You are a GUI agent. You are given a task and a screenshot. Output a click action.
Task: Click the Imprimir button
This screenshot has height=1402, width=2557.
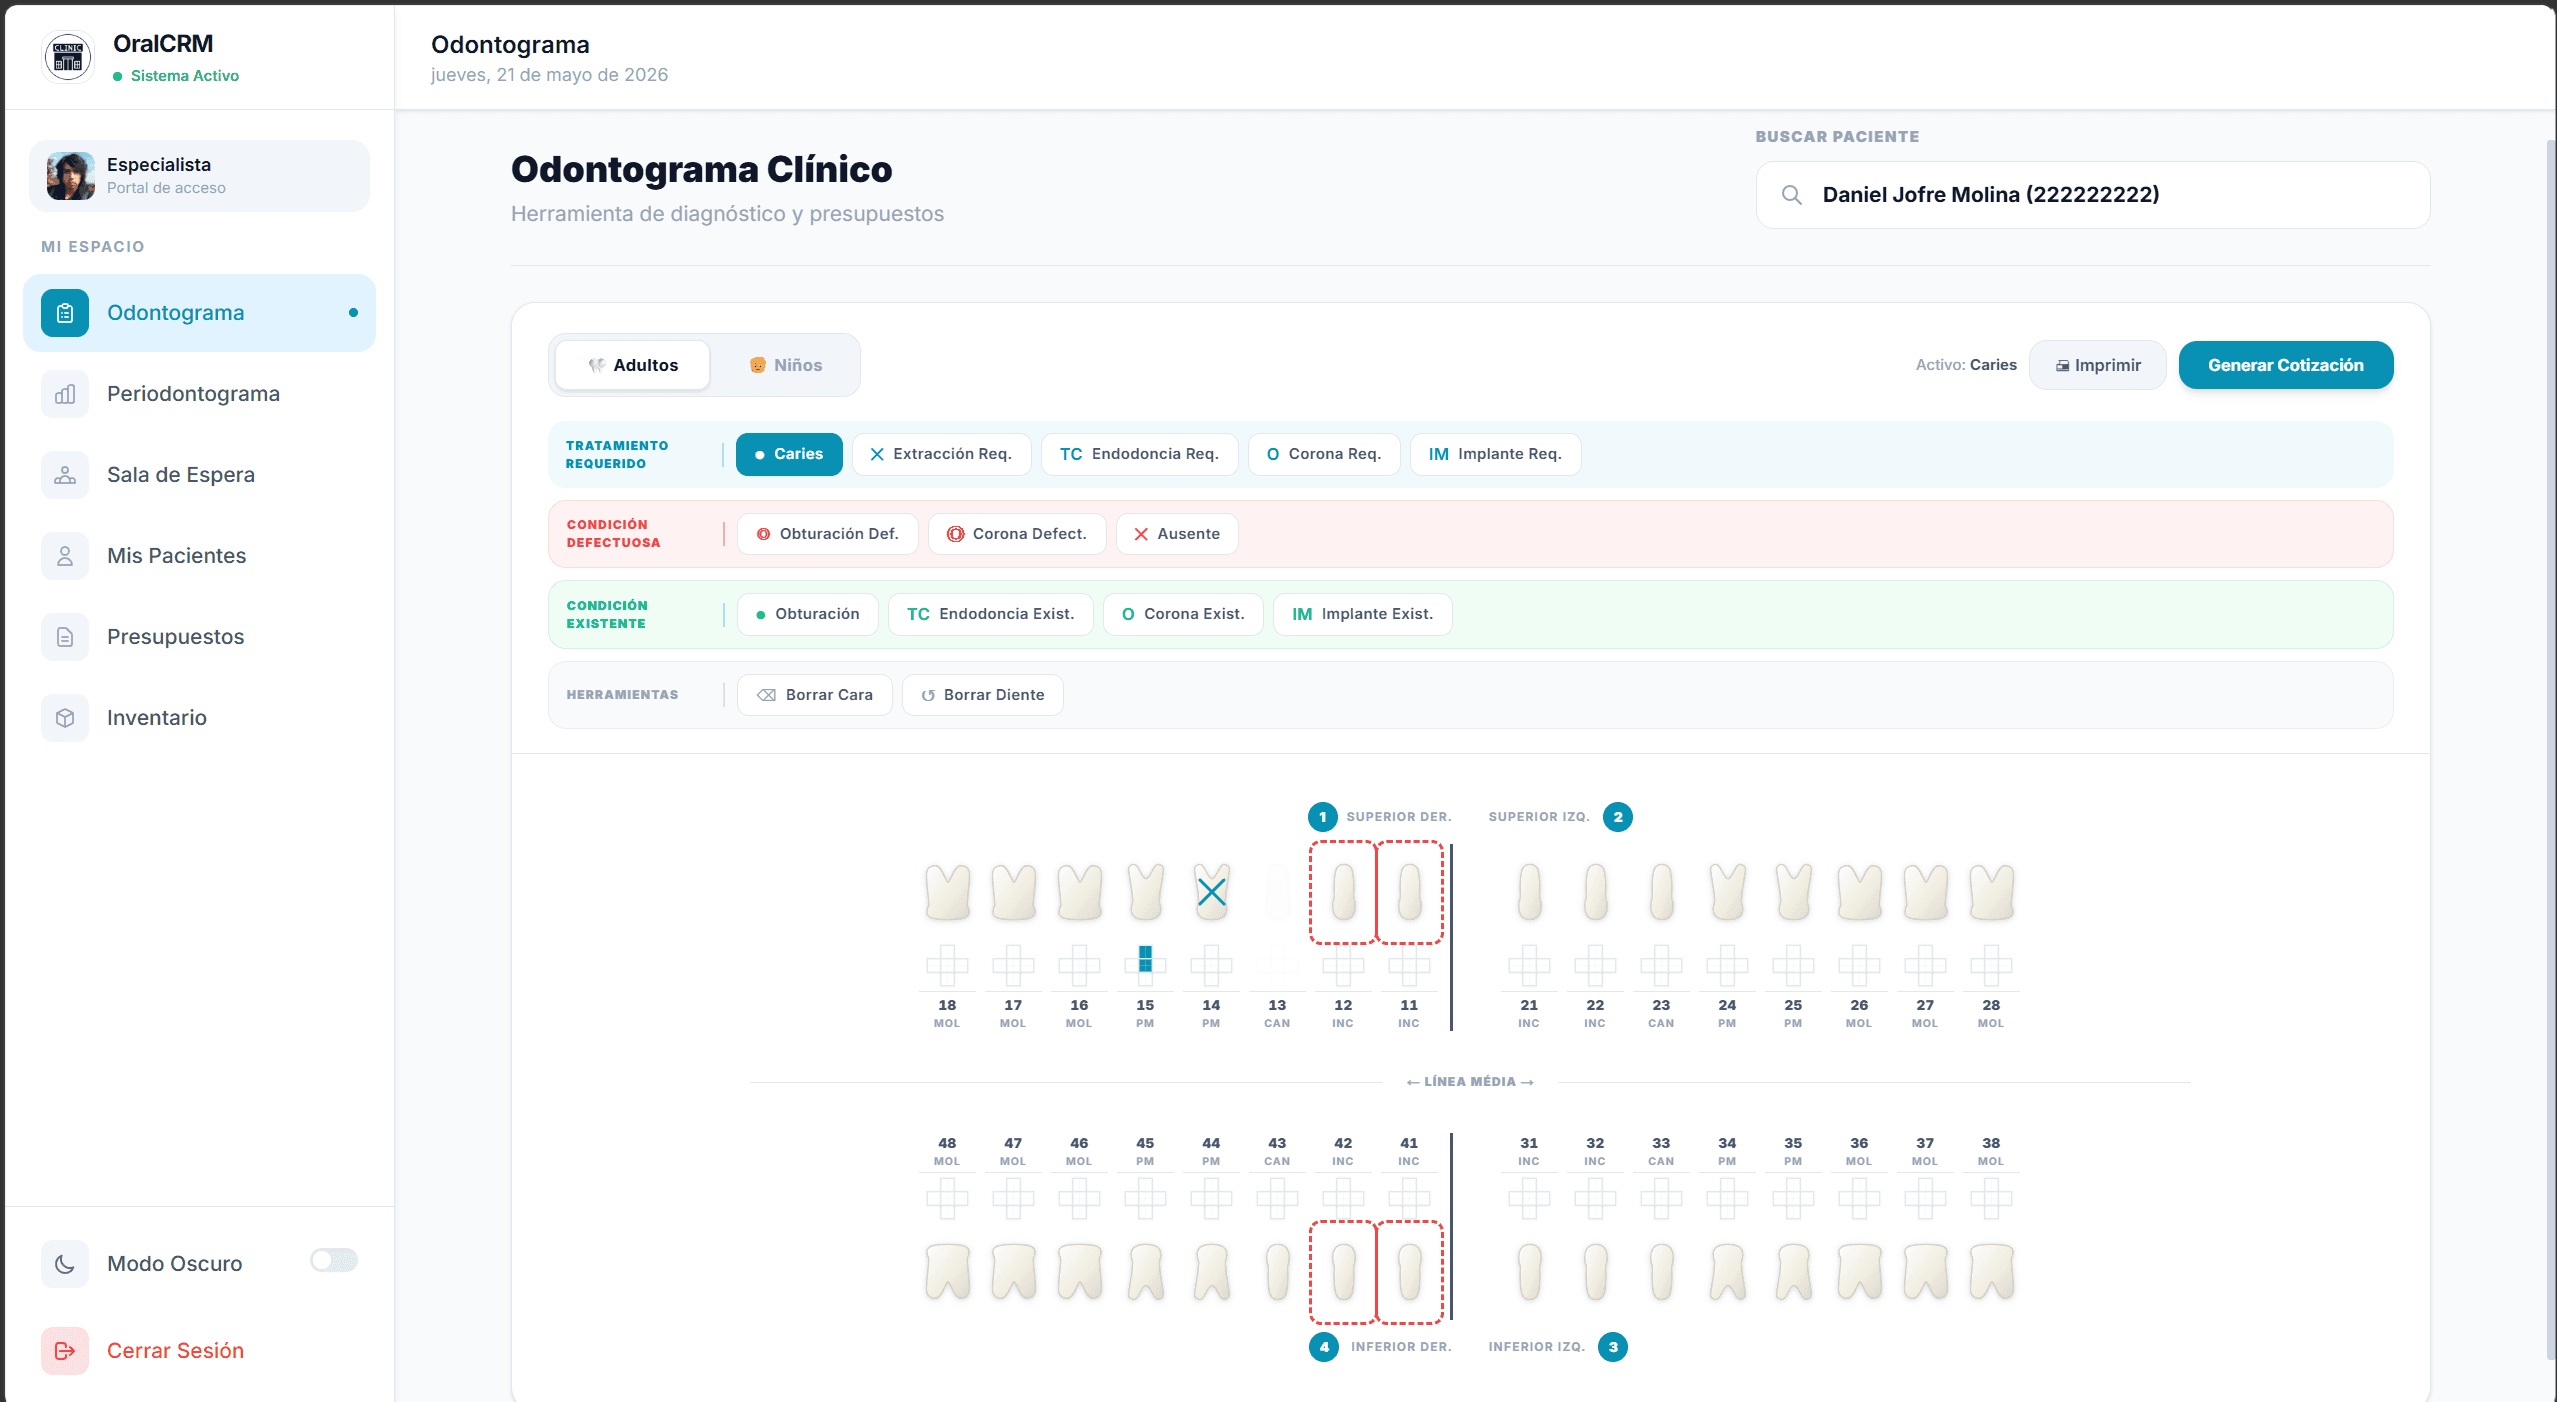pos(2098,365)
